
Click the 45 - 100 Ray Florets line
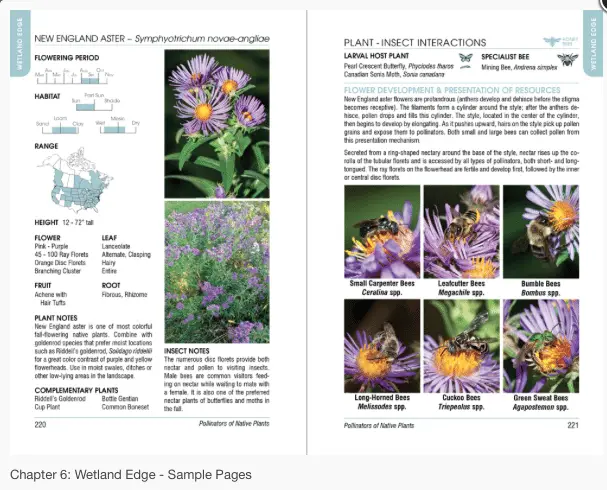(62, 254)
